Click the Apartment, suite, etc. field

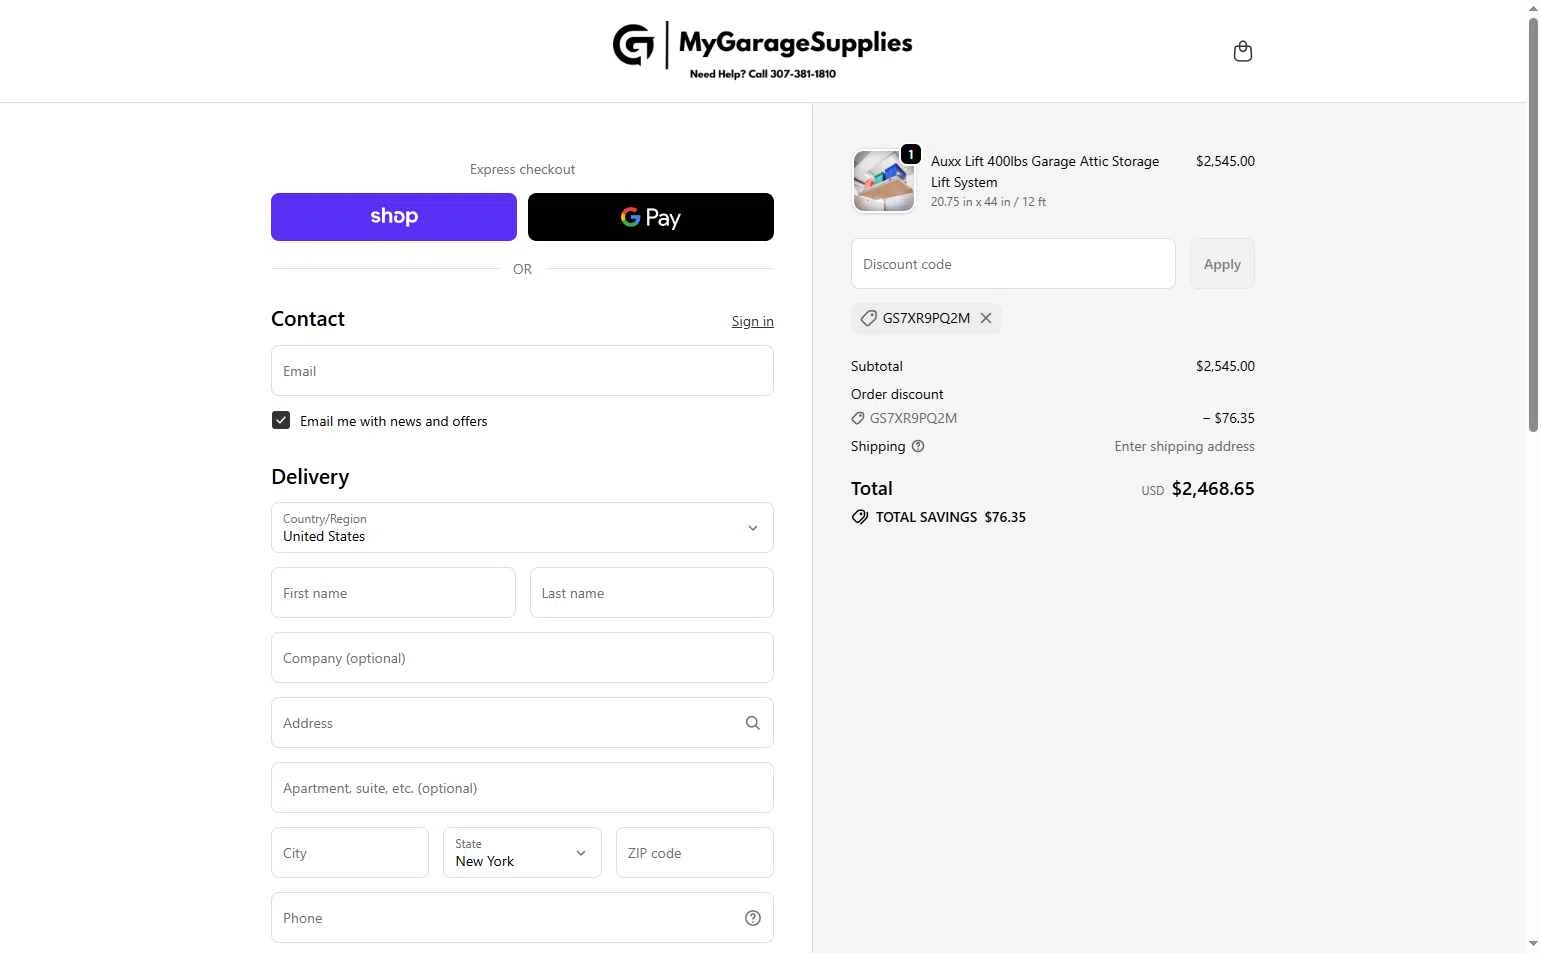pos(522,788)
